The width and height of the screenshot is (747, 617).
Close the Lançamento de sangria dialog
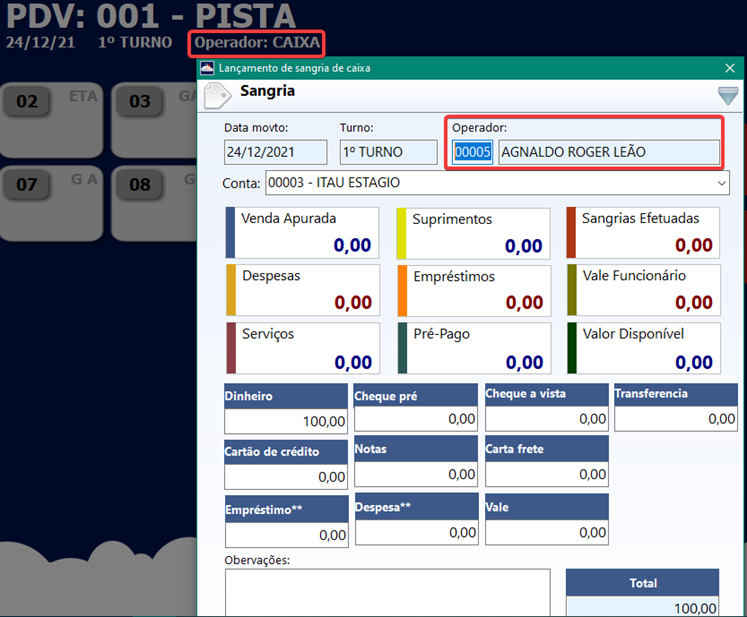(729, 68)
